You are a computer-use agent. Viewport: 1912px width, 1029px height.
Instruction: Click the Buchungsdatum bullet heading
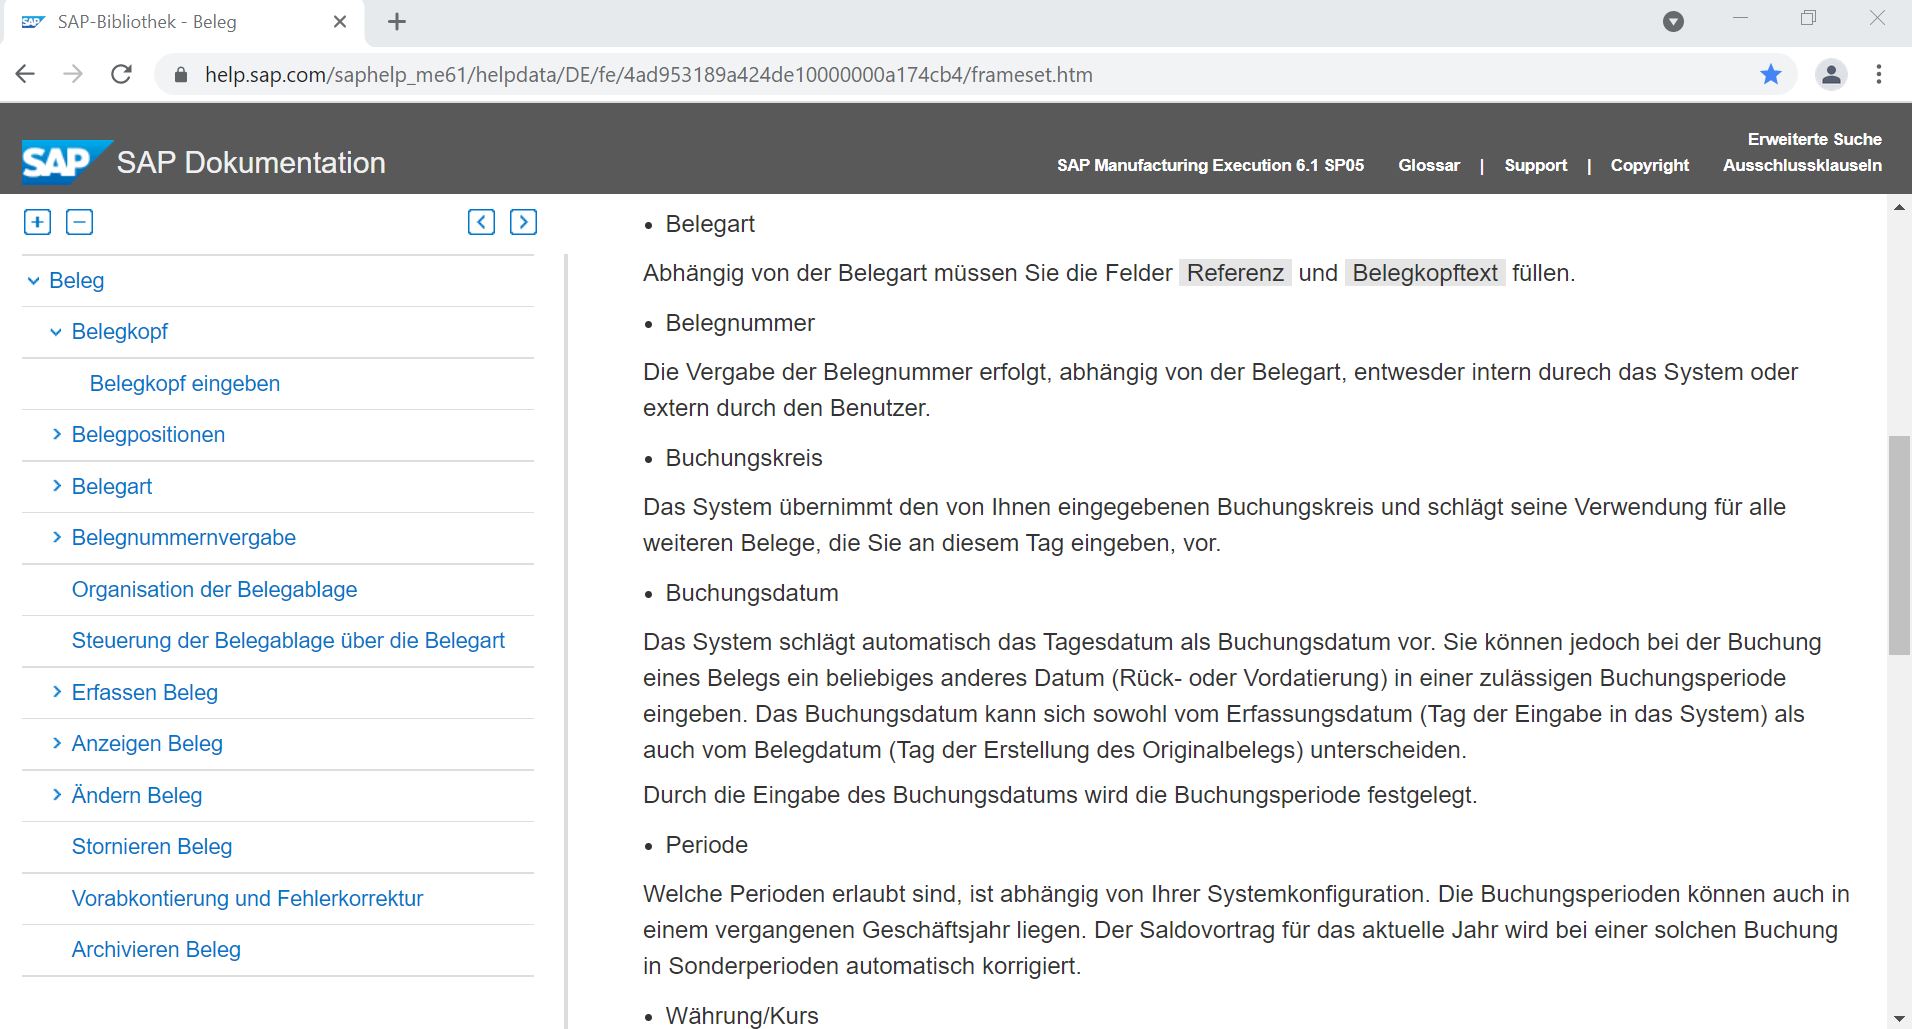(x=752, y=593)
